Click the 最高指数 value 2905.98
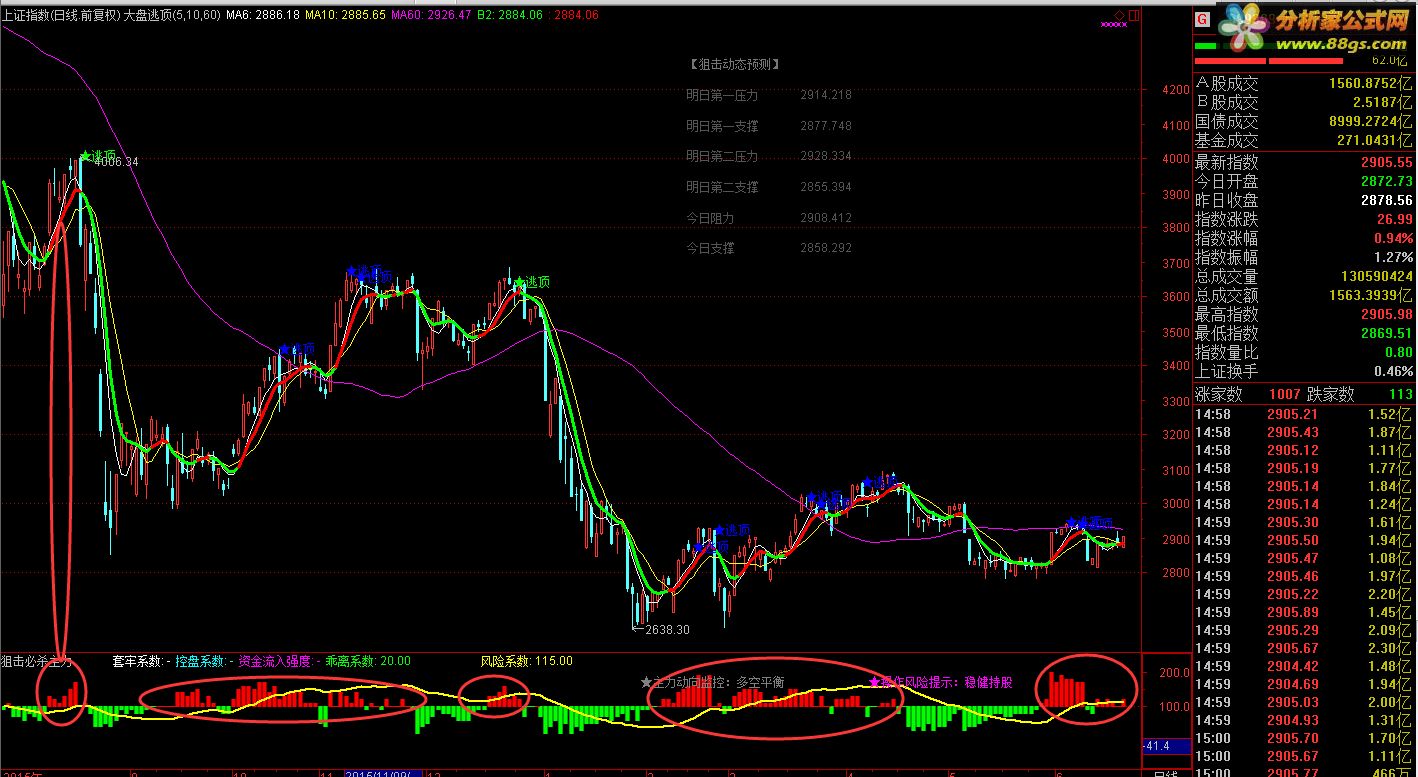1418x777 pixels. coord(1385,314)
